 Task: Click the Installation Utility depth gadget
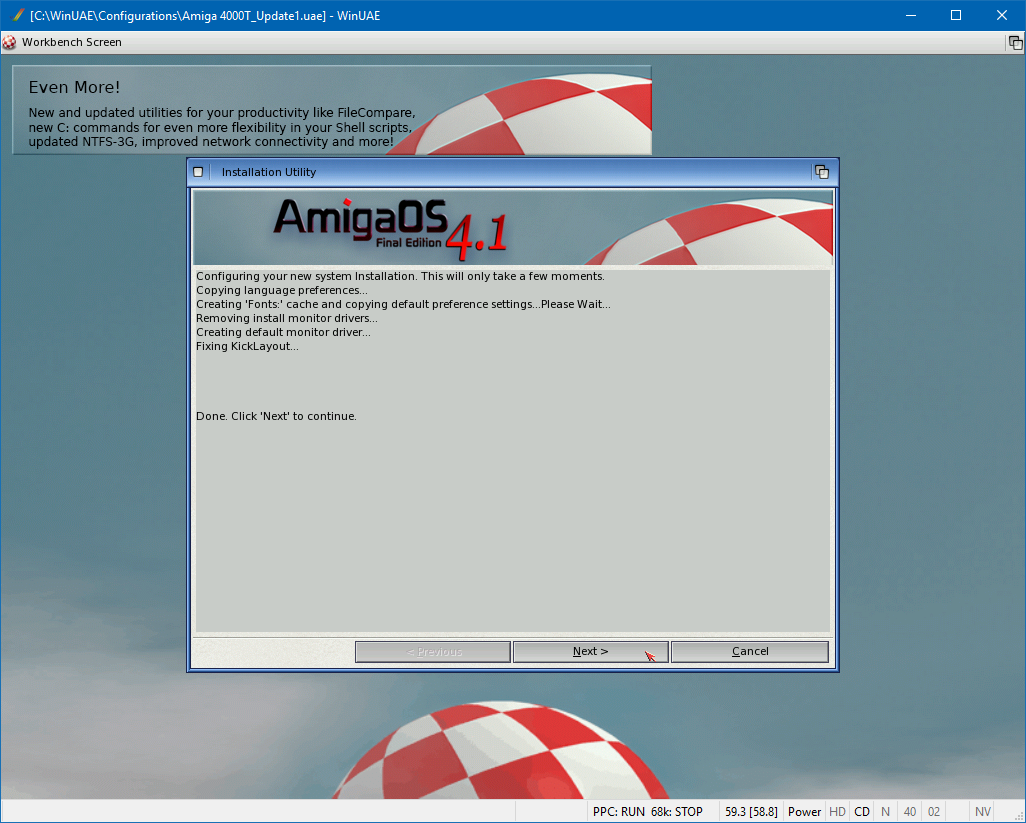pos(822,172)
